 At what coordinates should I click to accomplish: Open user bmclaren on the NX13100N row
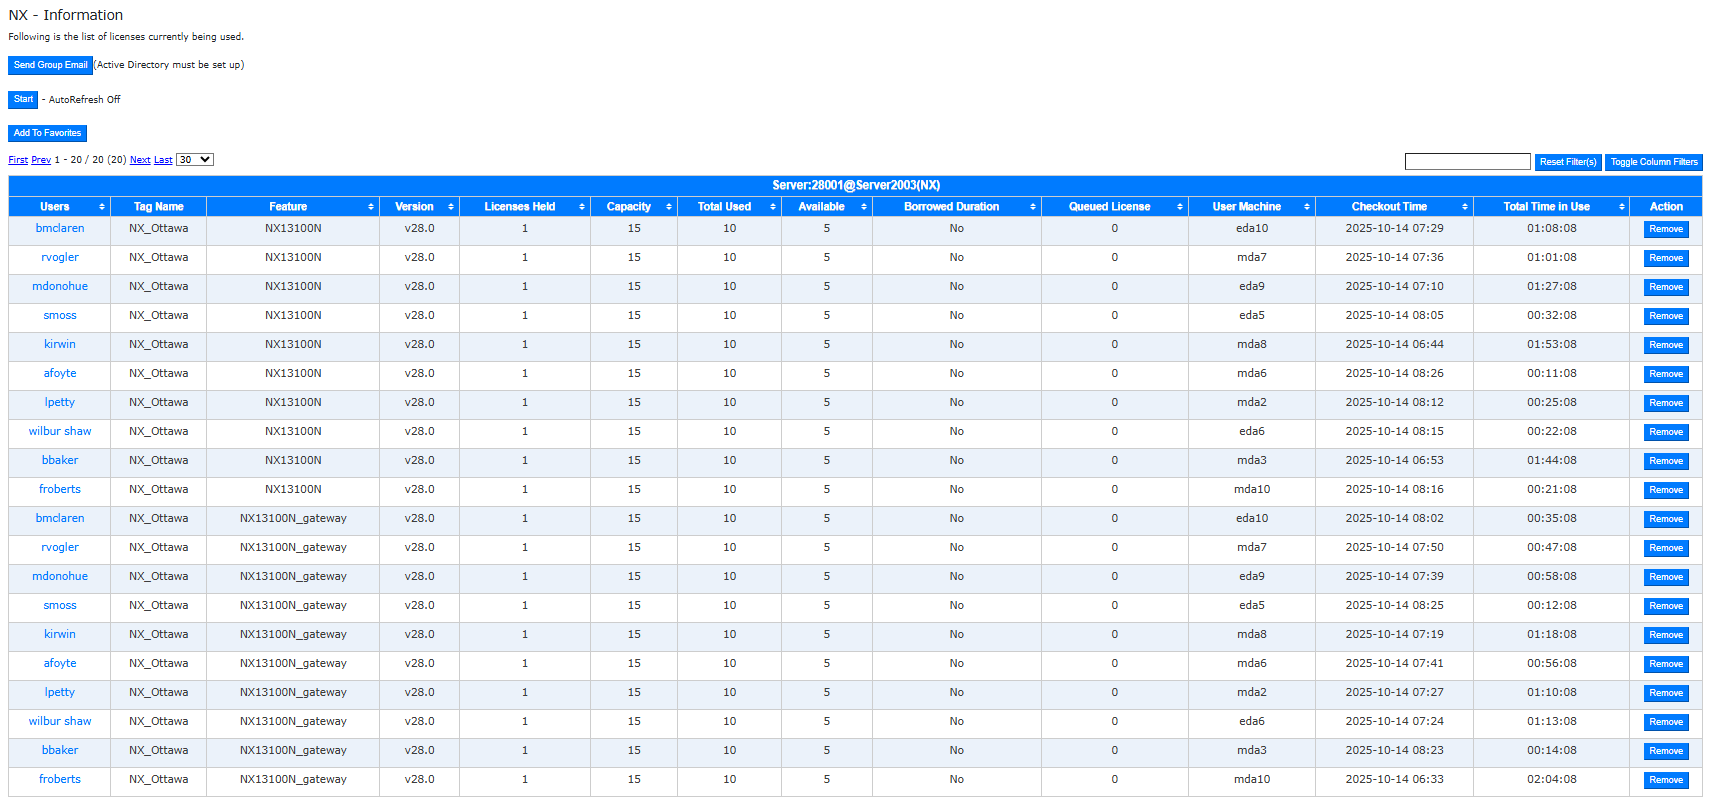[x=60, y=229]
